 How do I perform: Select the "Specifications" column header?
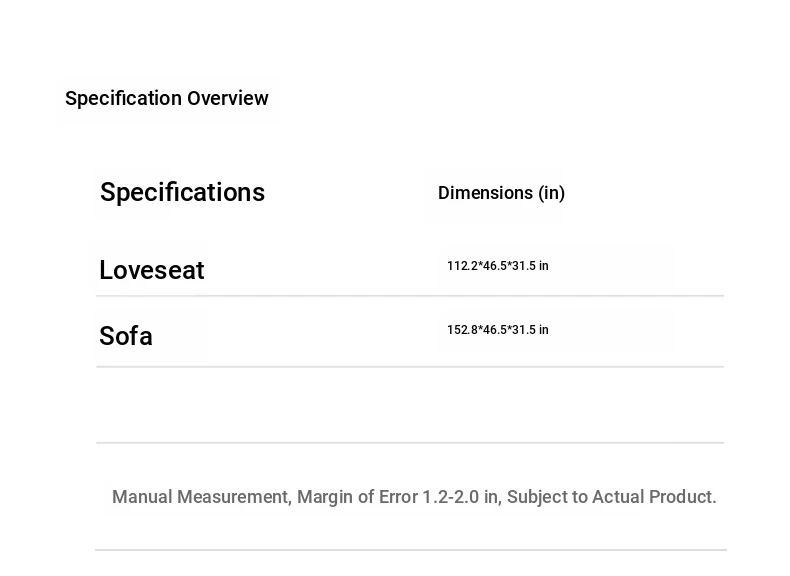[x=182, y=192]
